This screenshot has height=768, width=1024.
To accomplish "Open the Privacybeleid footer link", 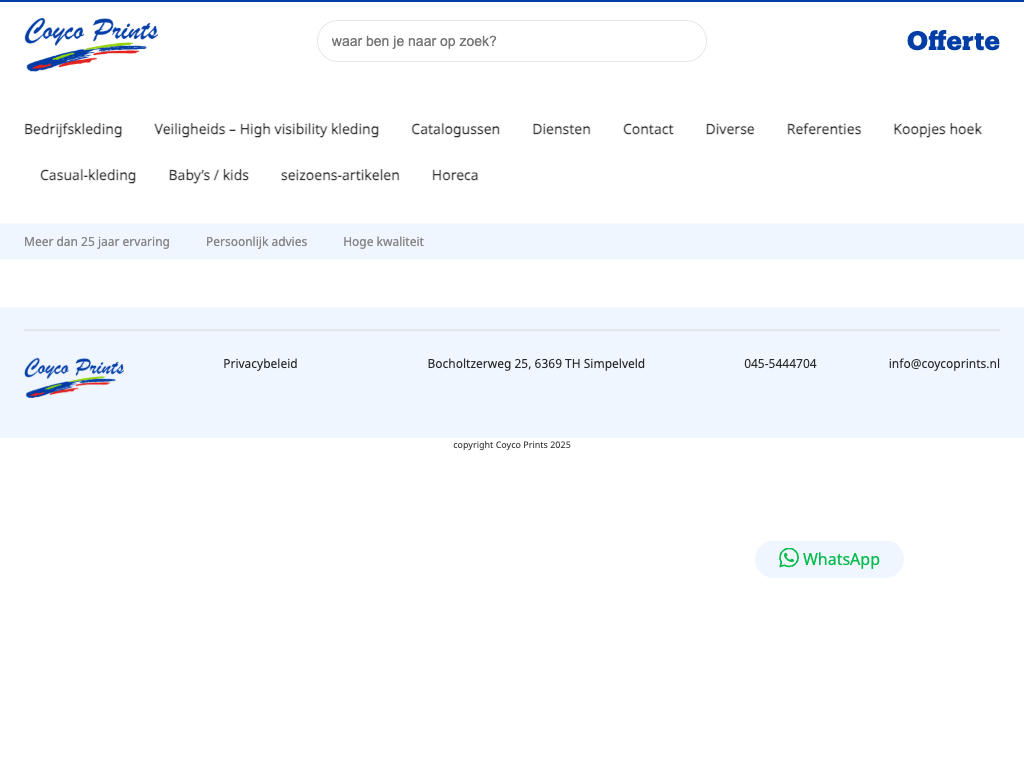I will [260, 364].
